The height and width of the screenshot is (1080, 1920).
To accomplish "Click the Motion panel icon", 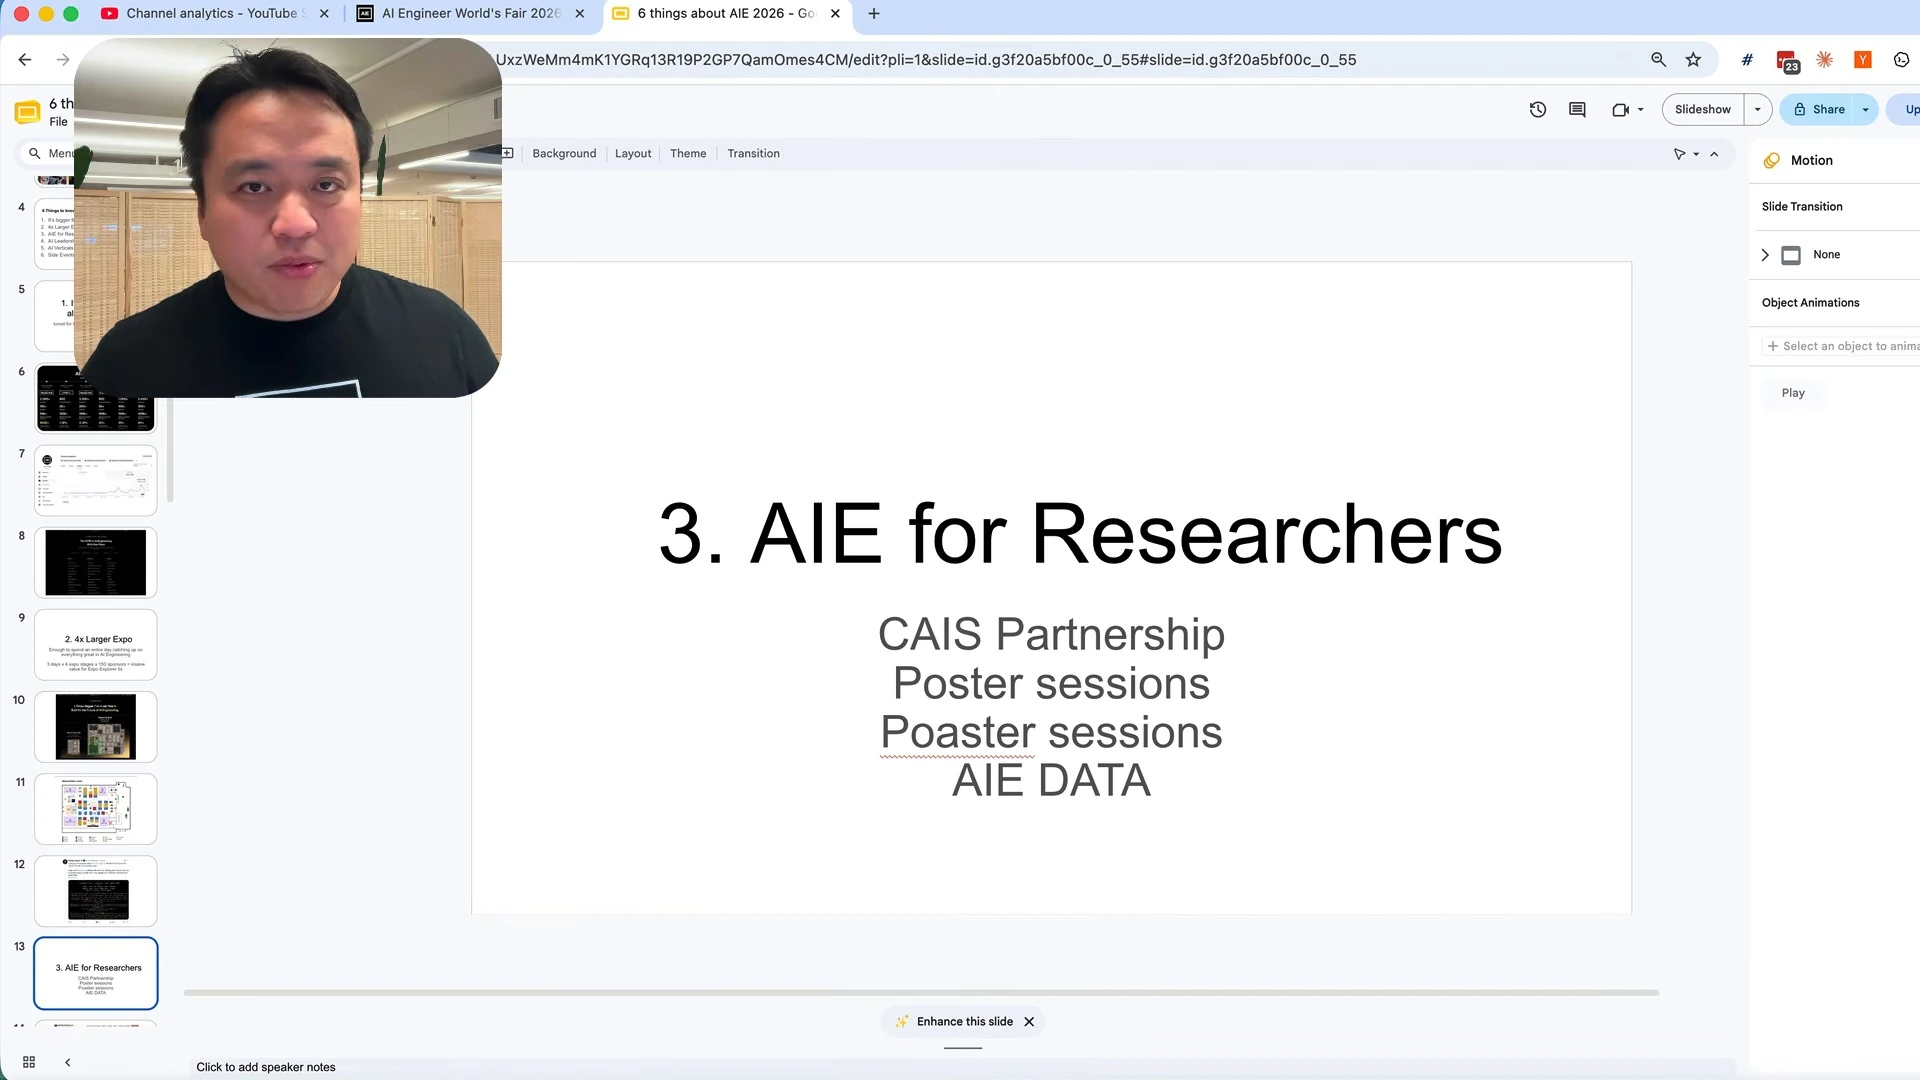I will (1772, 161).
